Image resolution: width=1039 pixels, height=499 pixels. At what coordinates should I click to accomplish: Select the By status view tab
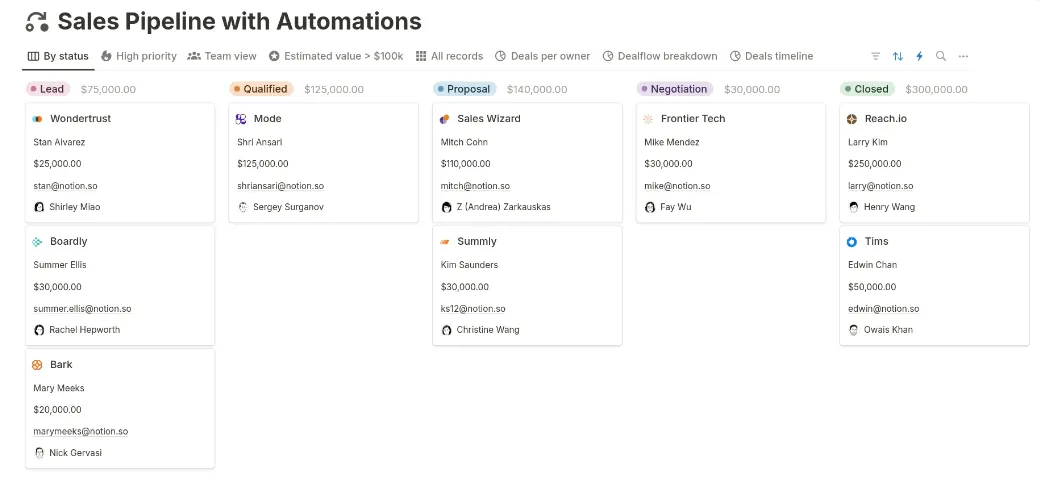[x=58, y=56]
